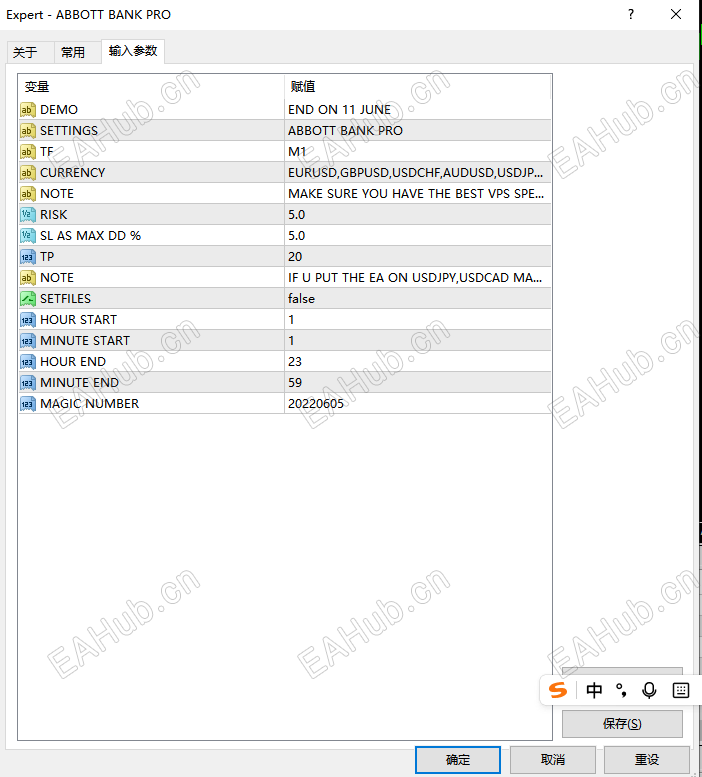
Task: Select the TF value M1
Action: click(297, 152)
